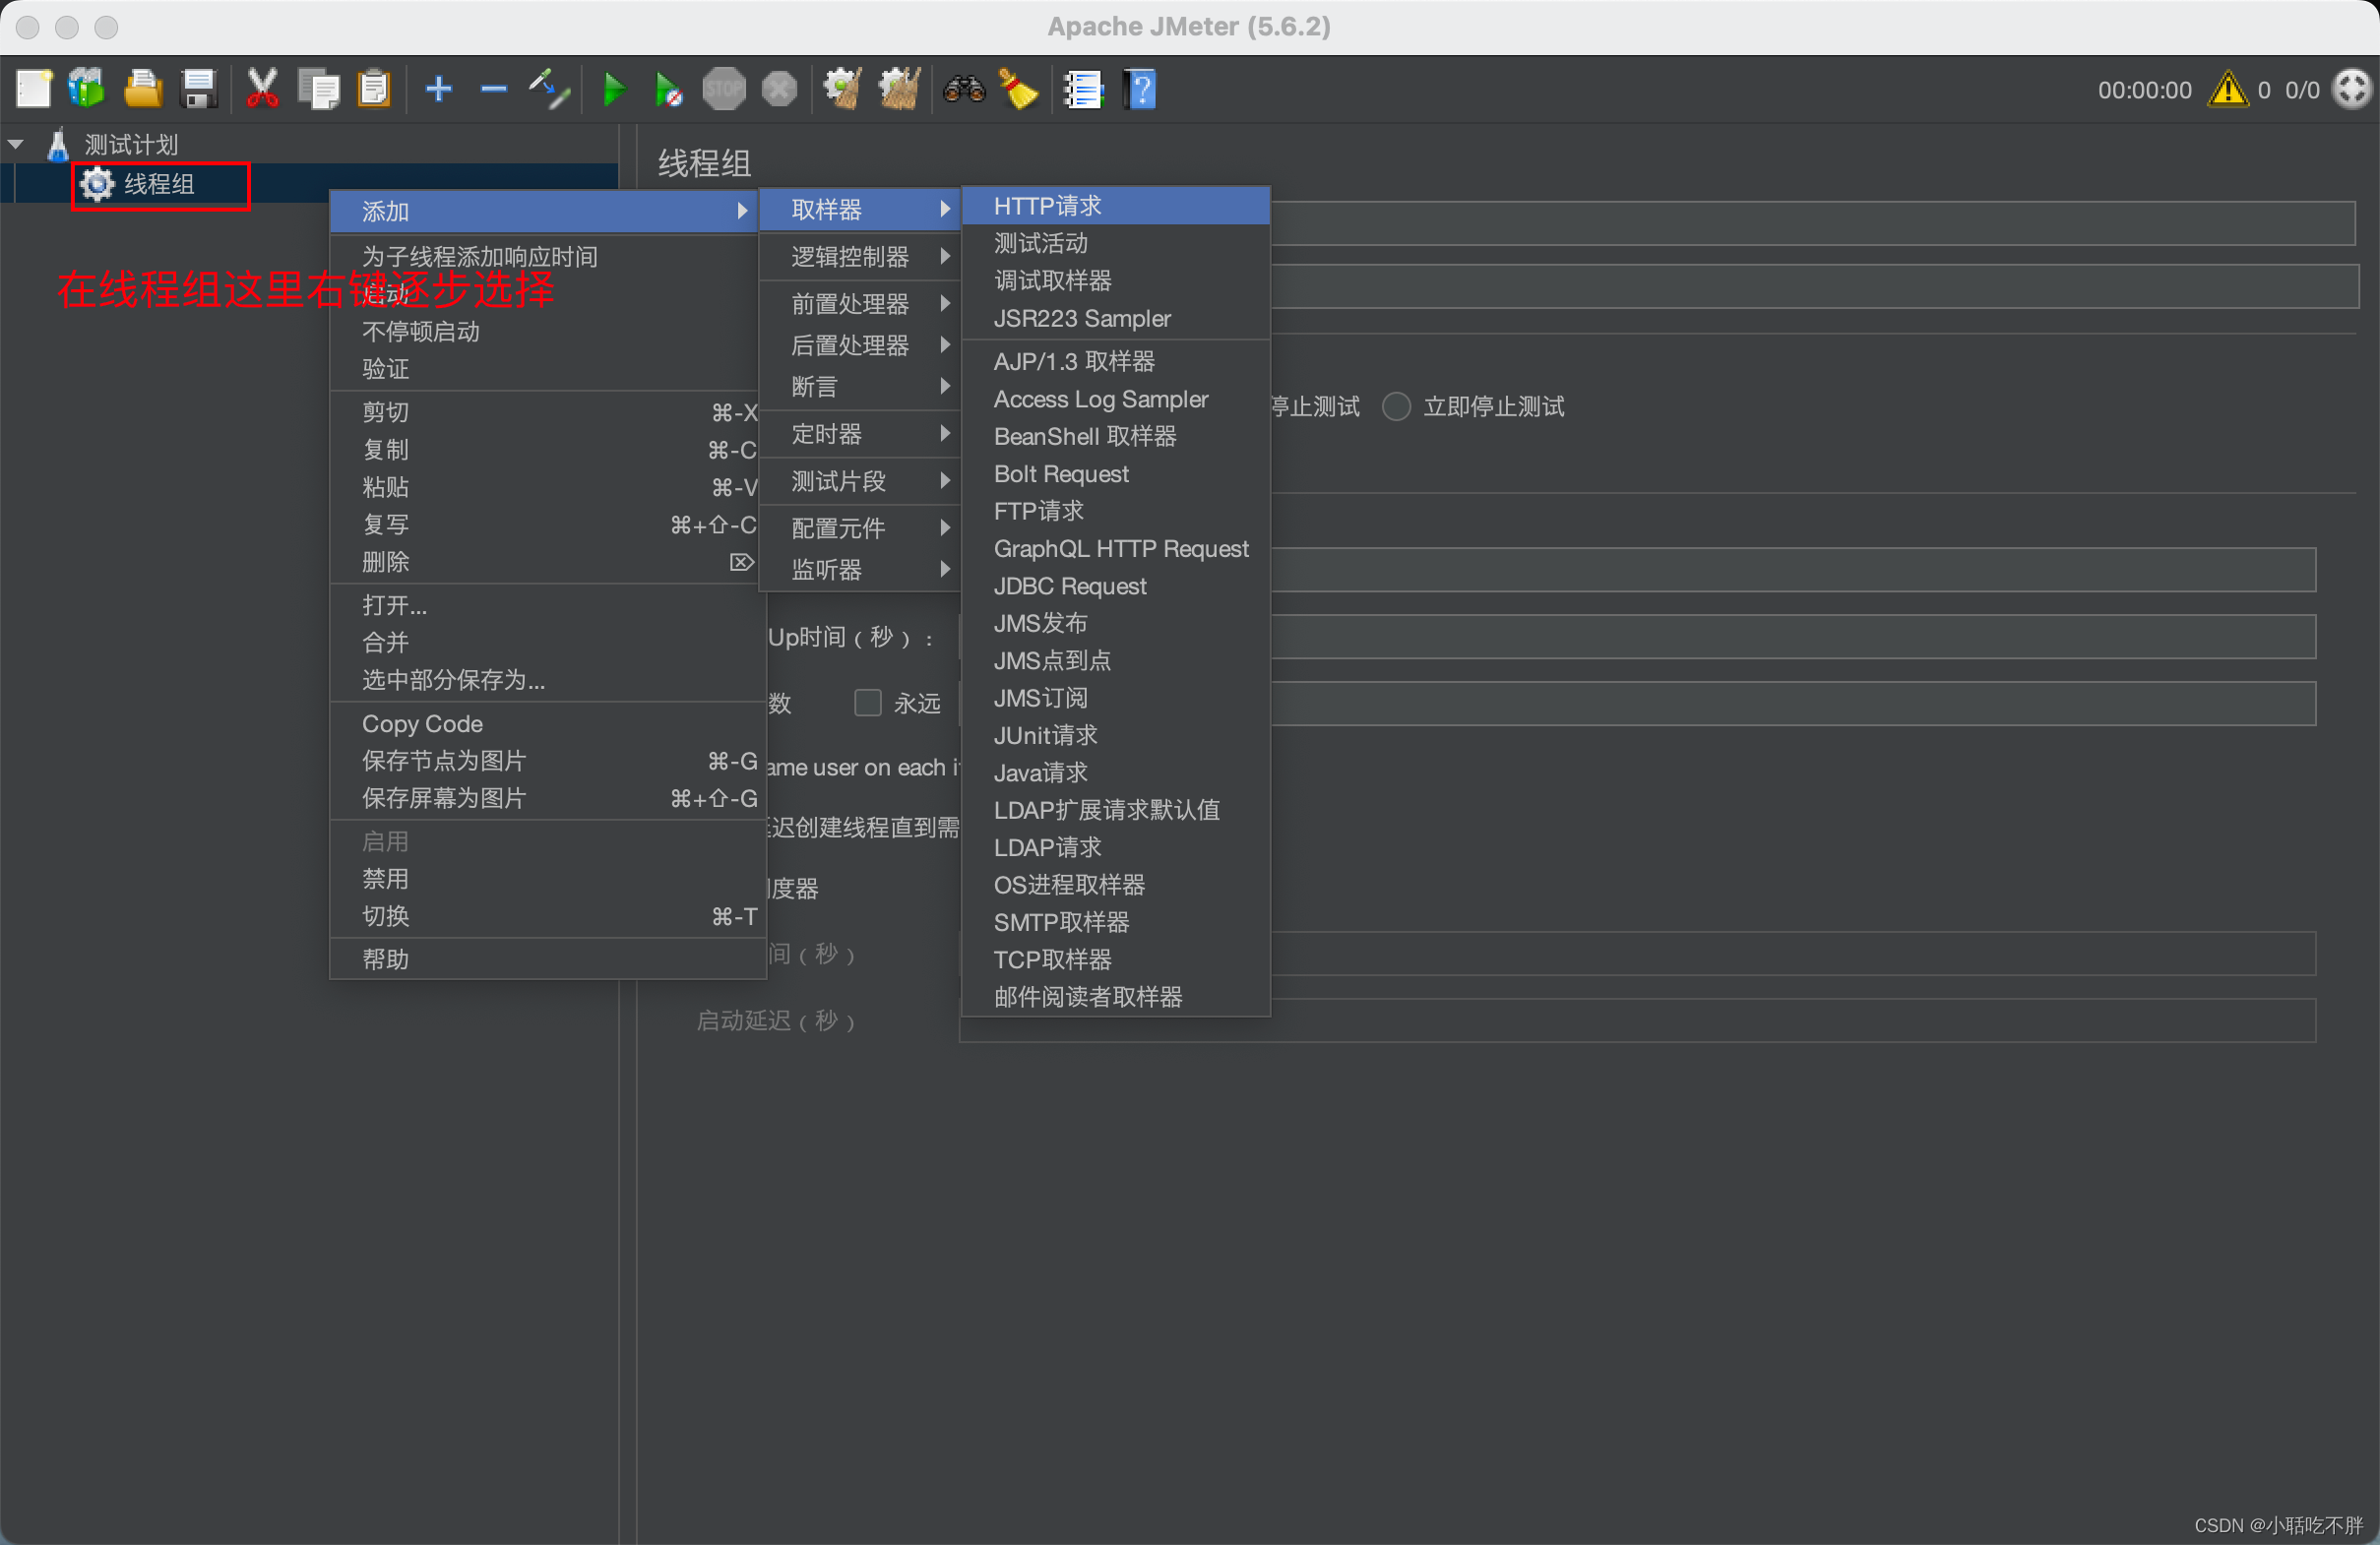Click the Paste clipboard icon
This screenshot has width=2380, height=1545.
374,89
